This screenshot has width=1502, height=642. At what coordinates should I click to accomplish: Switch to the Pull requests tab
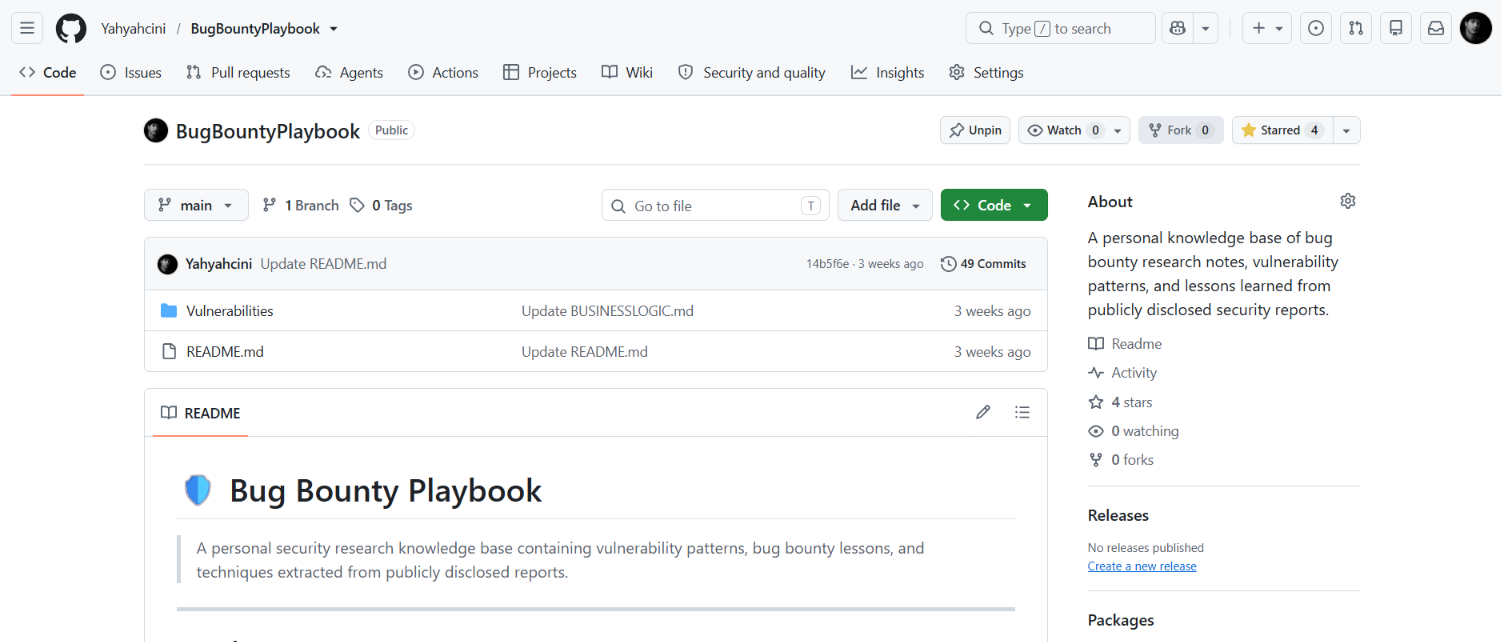click(x=238, y=72)
